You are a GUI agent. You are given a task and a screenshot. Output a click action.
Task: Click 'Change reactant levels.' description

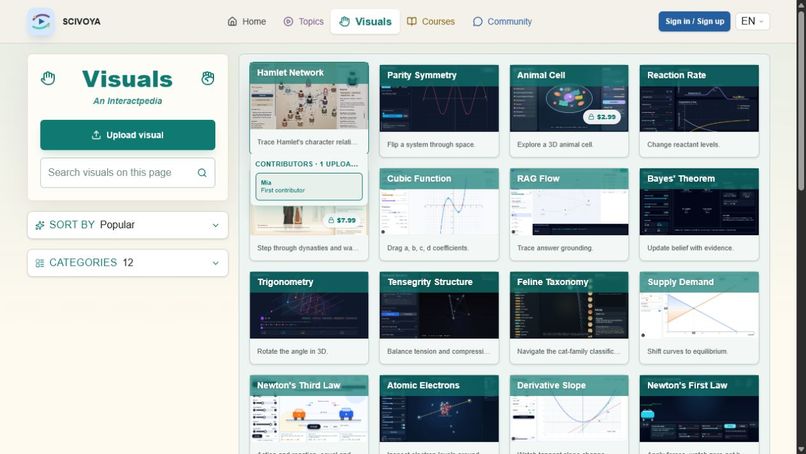(x=683, y=145)
